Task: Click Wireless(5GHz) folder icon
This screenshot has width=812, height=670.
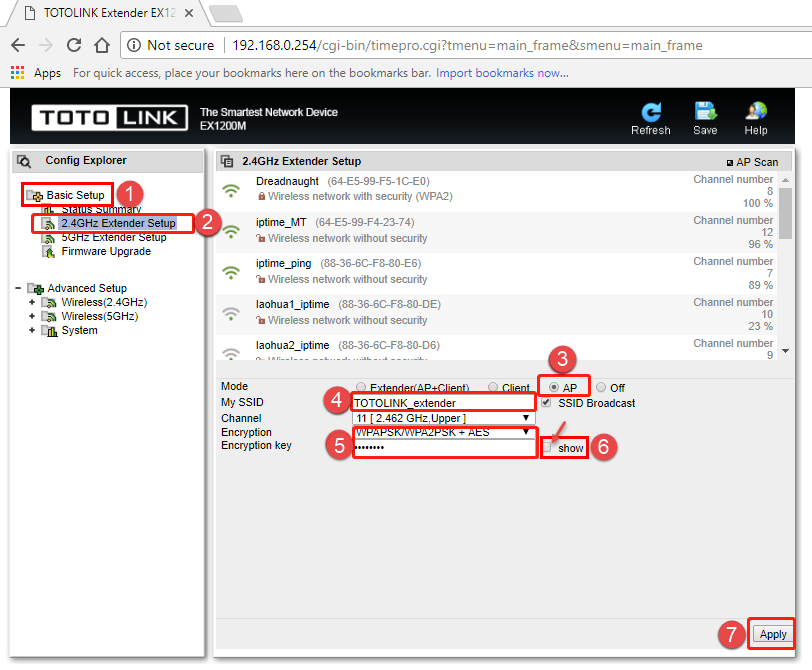Action: click(x=49, y=316)
